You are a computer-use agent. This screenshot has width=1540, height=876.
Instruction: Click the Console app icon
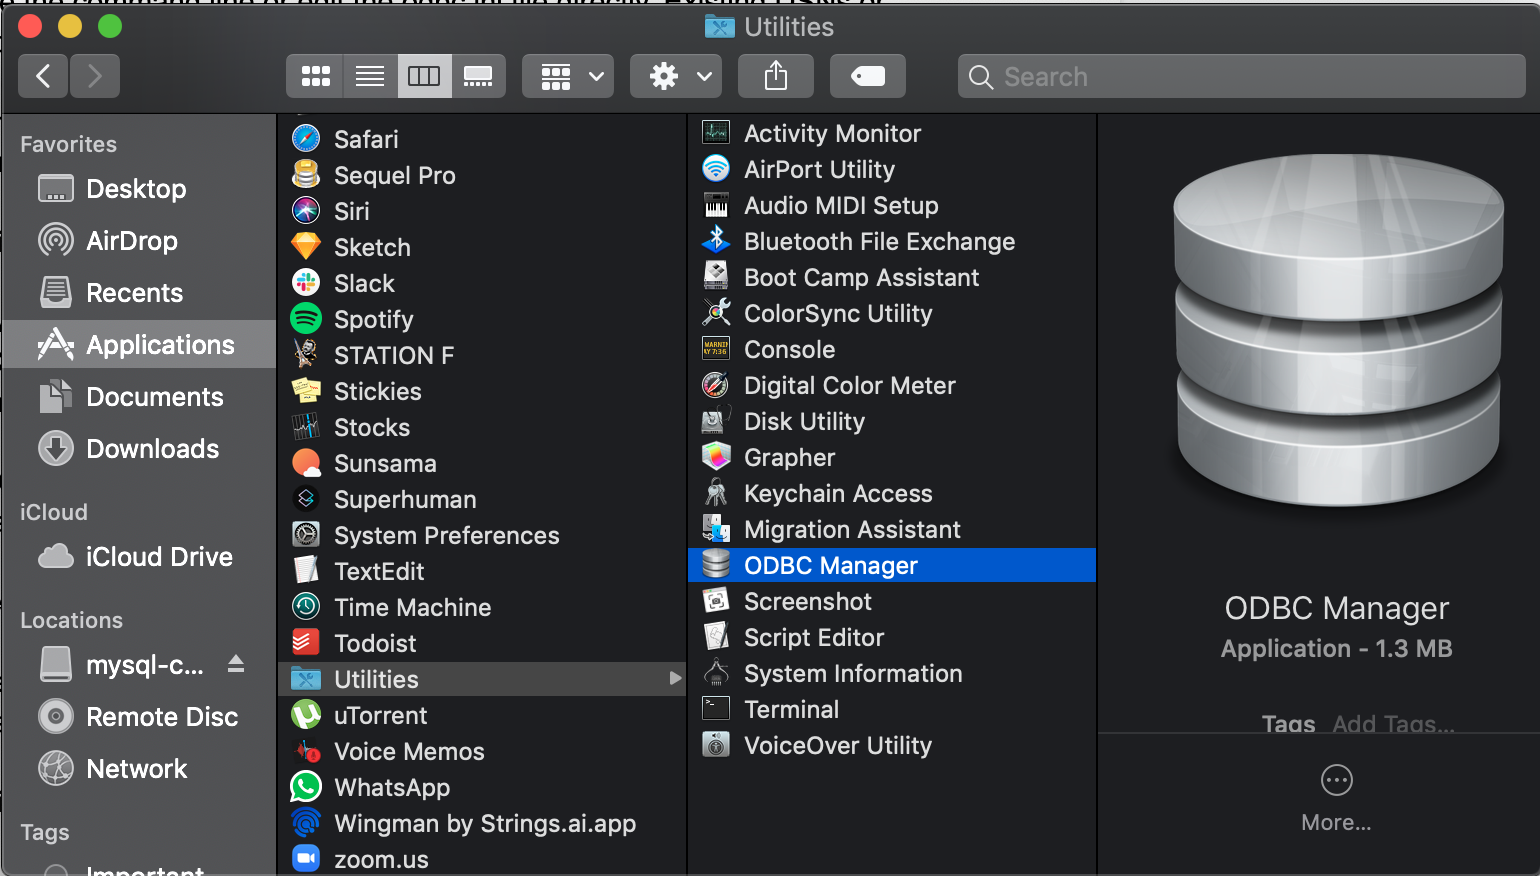716,349
